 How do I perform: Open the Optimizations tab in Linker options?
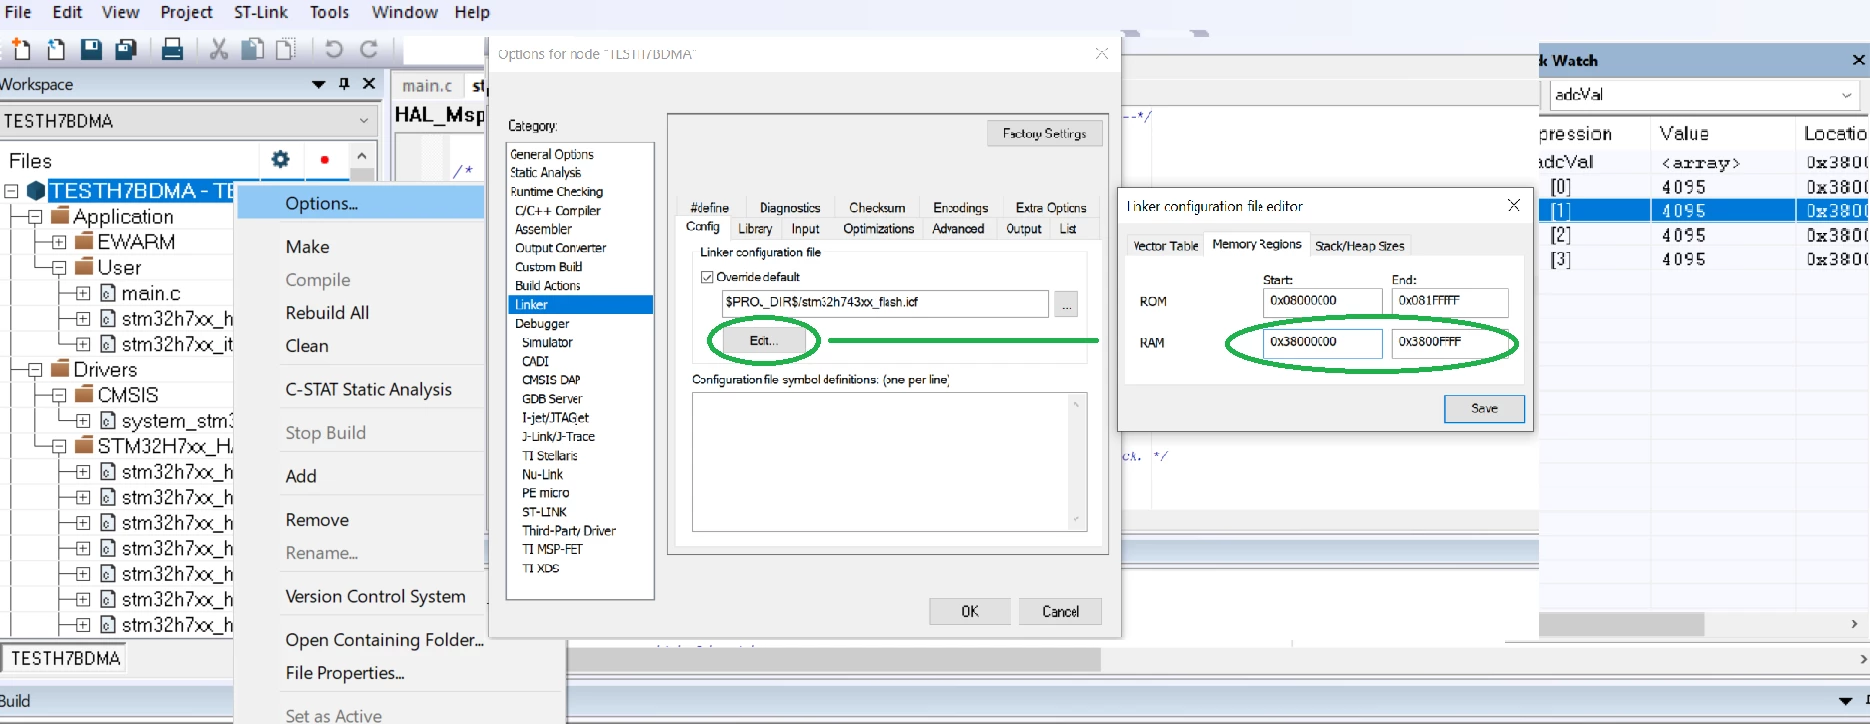point(878,229)
